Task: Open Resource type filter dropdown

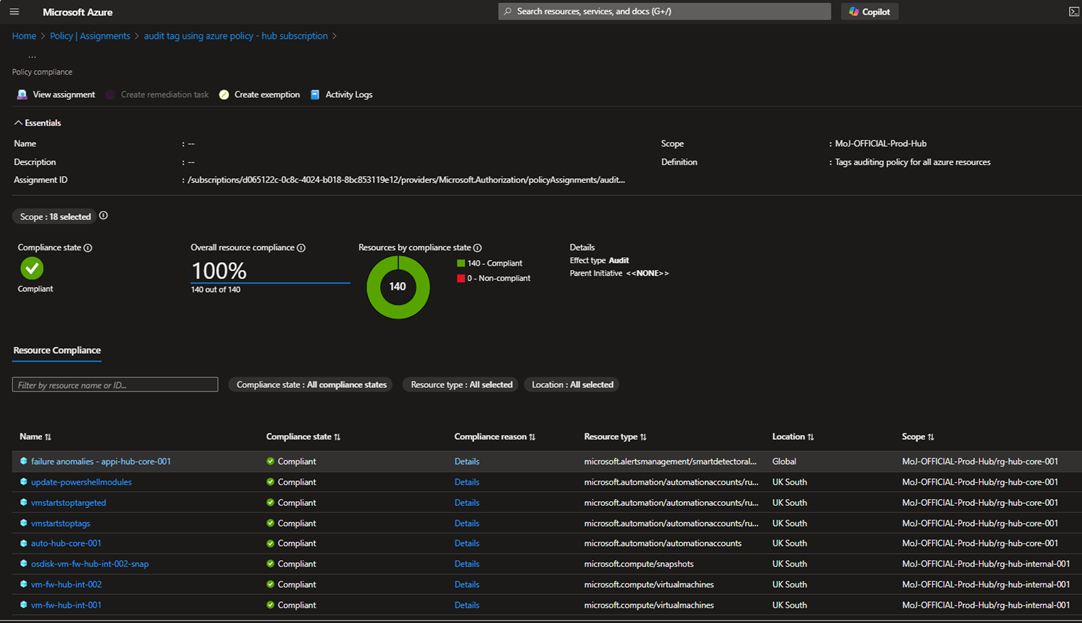Action: (461, 385)
